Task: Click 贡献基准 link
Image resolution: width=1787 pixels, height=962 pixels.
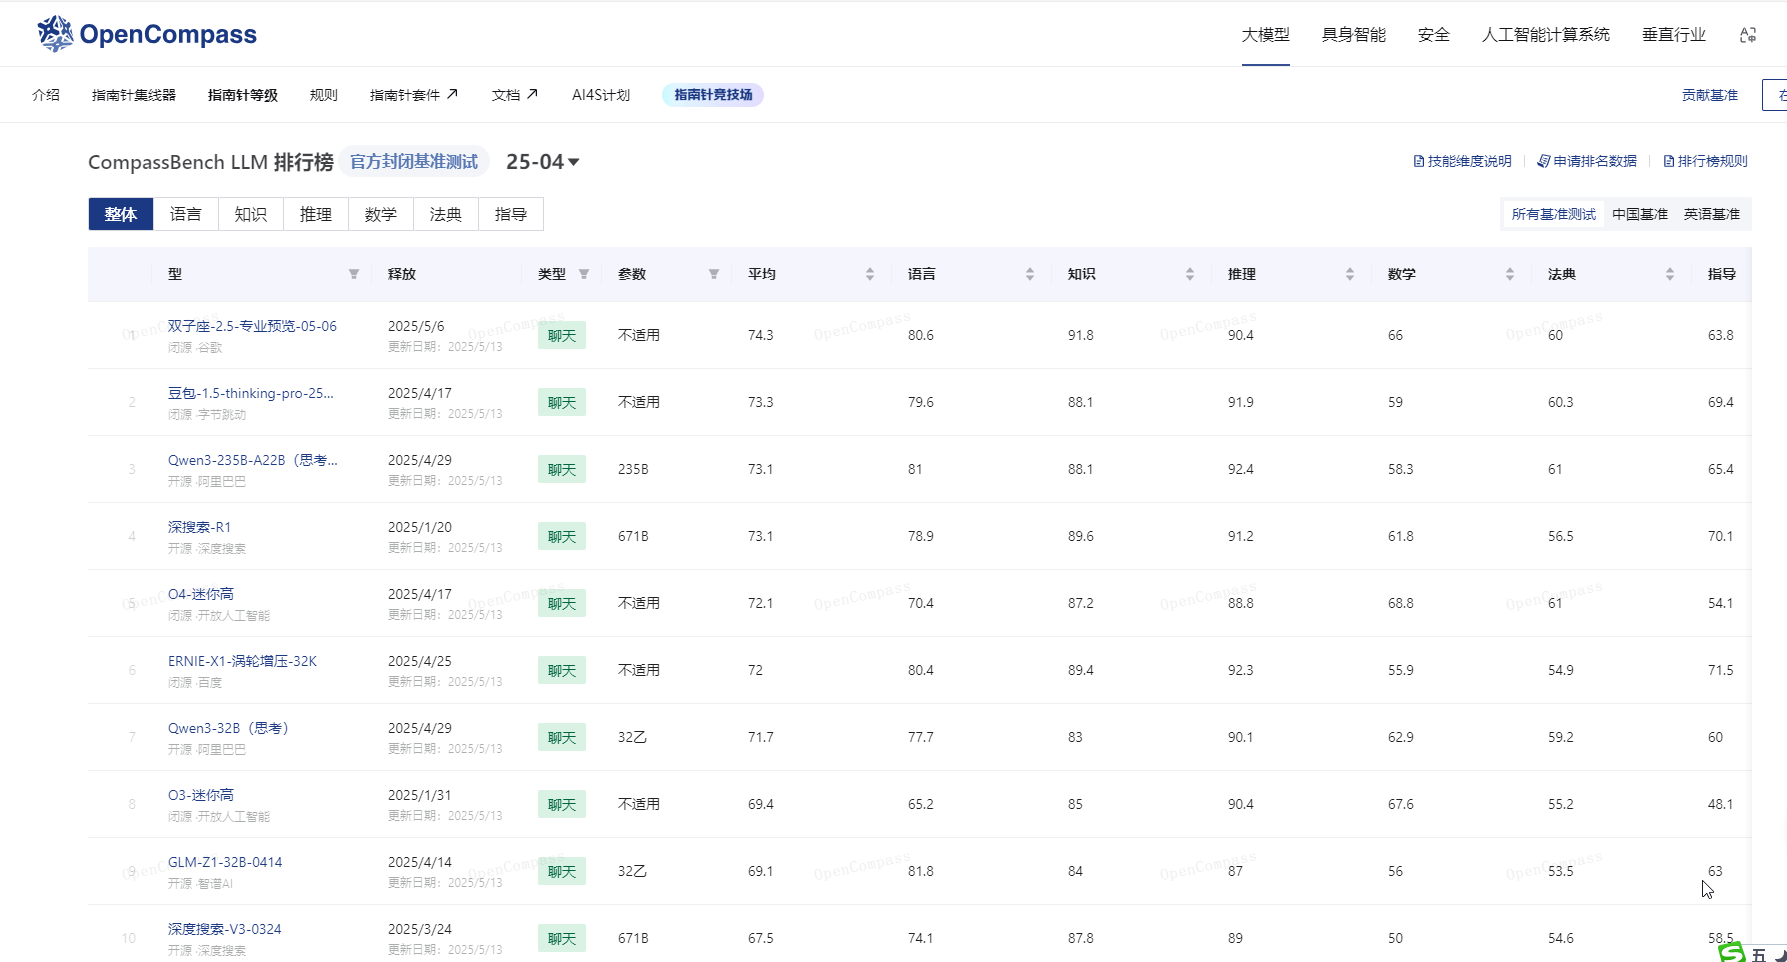Action: [x=1710, y=95]
